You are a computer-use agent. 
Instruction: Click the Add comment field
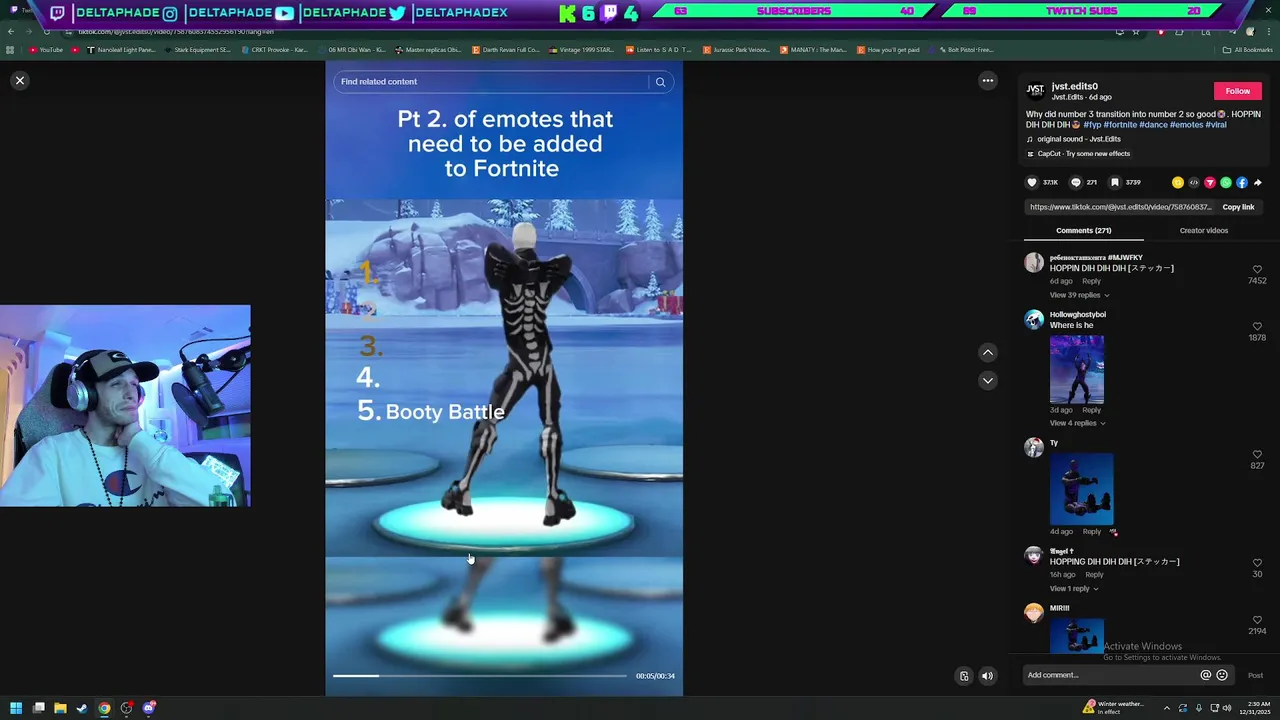[x=1110, y=675]
